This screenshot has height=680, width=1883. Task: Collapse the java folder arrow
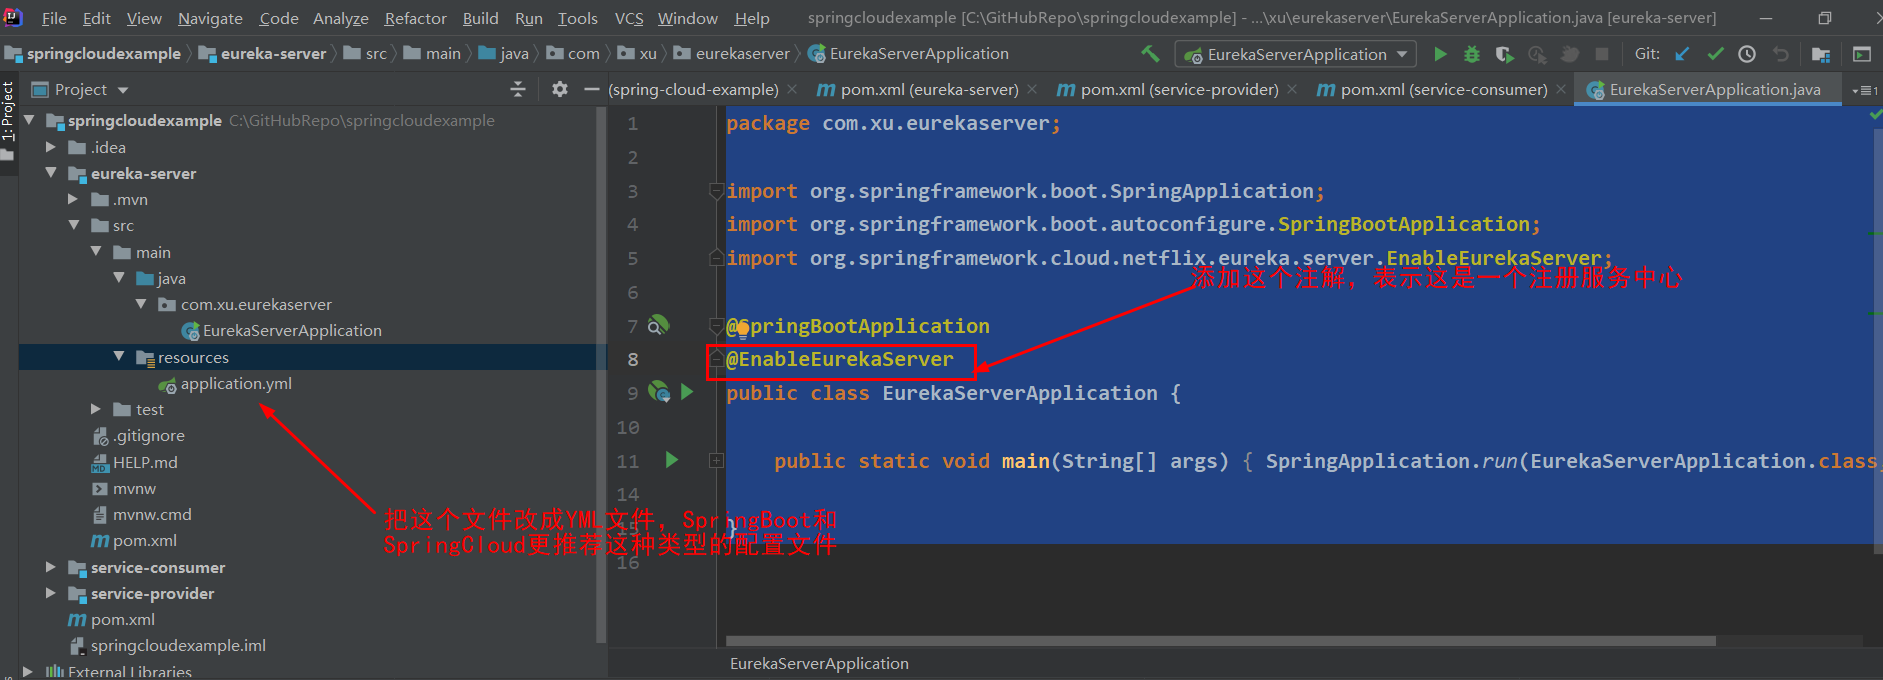(x=119, y=277)
